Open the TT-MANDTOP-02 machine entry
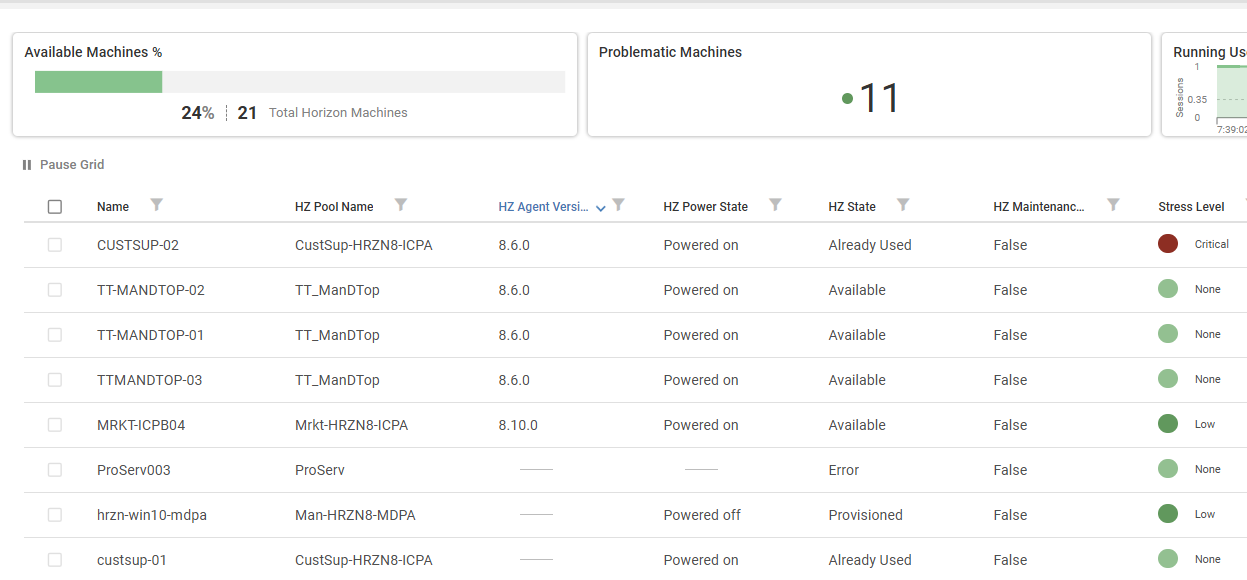The height and width of the screenshot is (580, 1247). click(150, 290)
